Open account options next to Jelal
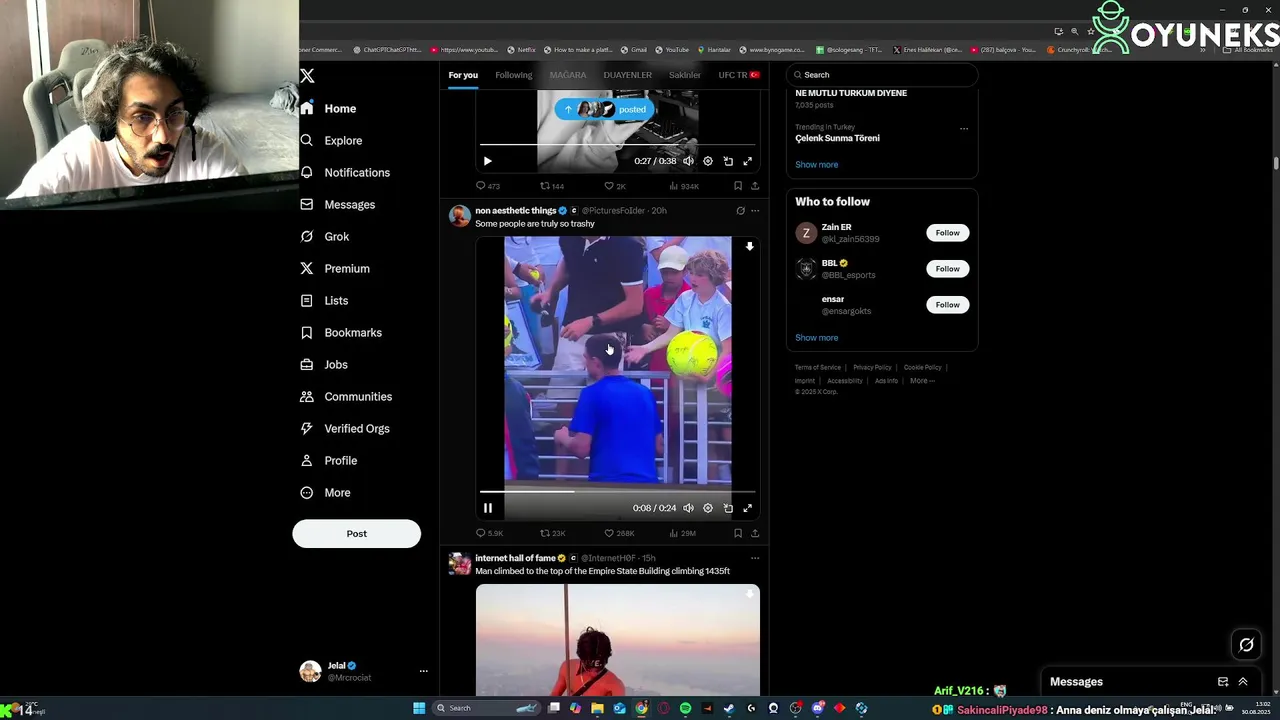1280x720 pixels. click(x=423, y=671)
